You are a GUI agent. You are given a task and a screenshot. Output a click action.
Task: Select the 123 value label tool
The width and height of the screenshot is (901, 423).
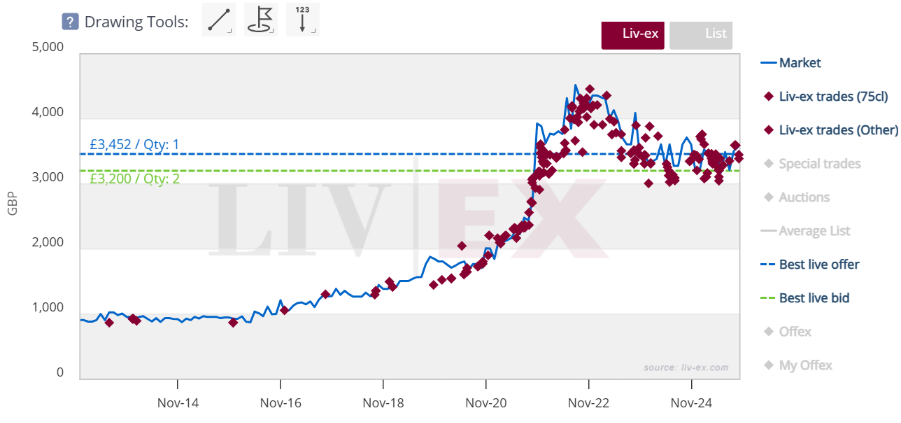(302, 20)
